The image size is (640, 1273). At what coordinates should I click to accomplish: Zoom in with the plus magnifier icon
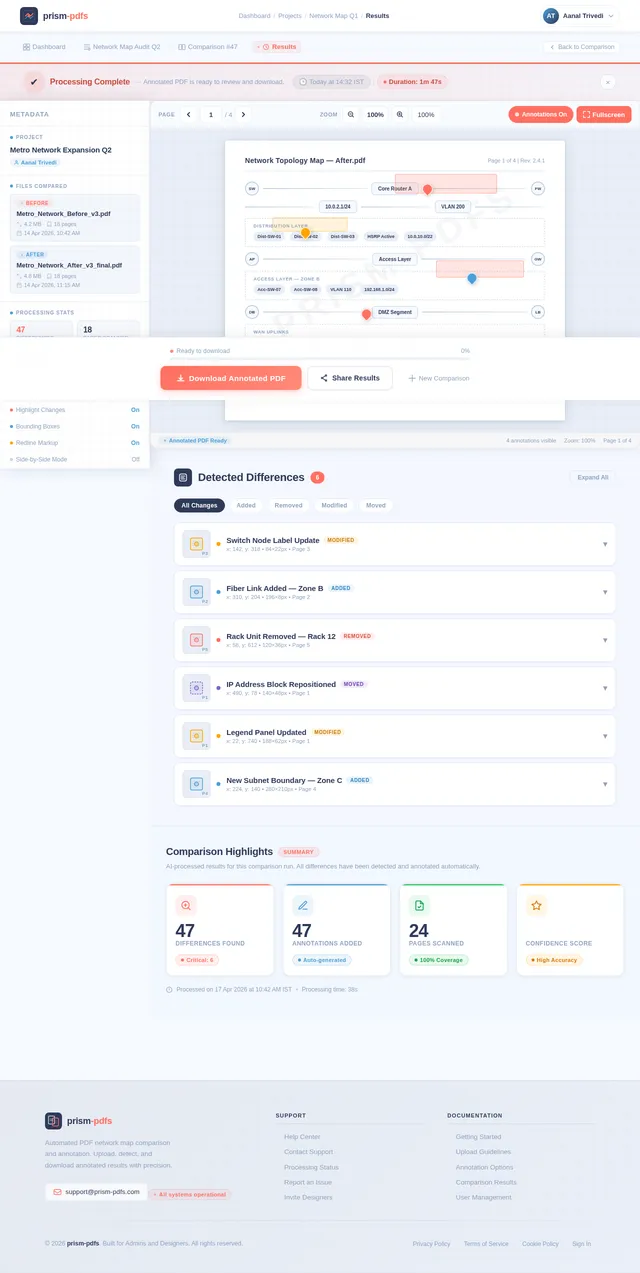(400, 115)
